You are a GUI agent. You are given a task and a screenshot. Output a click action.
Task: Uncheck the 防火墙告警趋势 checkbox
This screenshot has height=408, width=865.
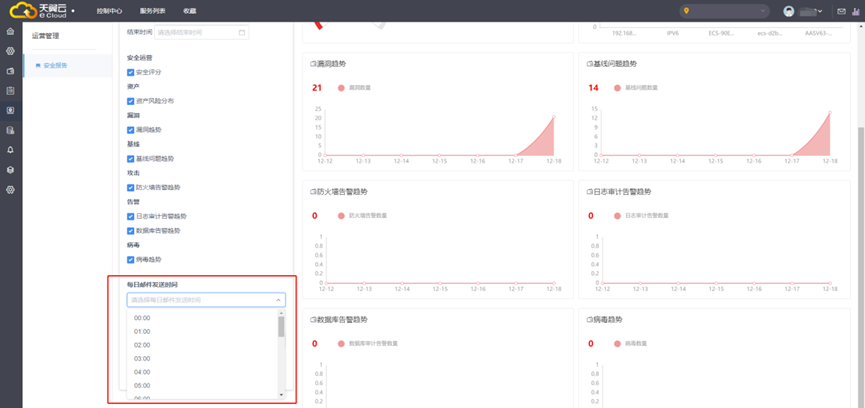[x=131, y=187]
